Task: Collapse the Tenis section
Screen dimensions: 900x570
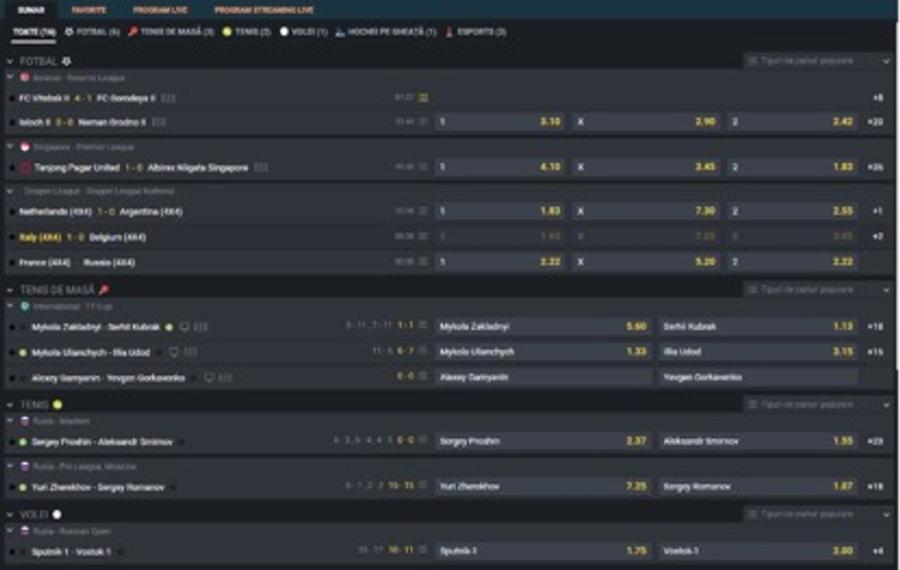Action: click(10, 405)
